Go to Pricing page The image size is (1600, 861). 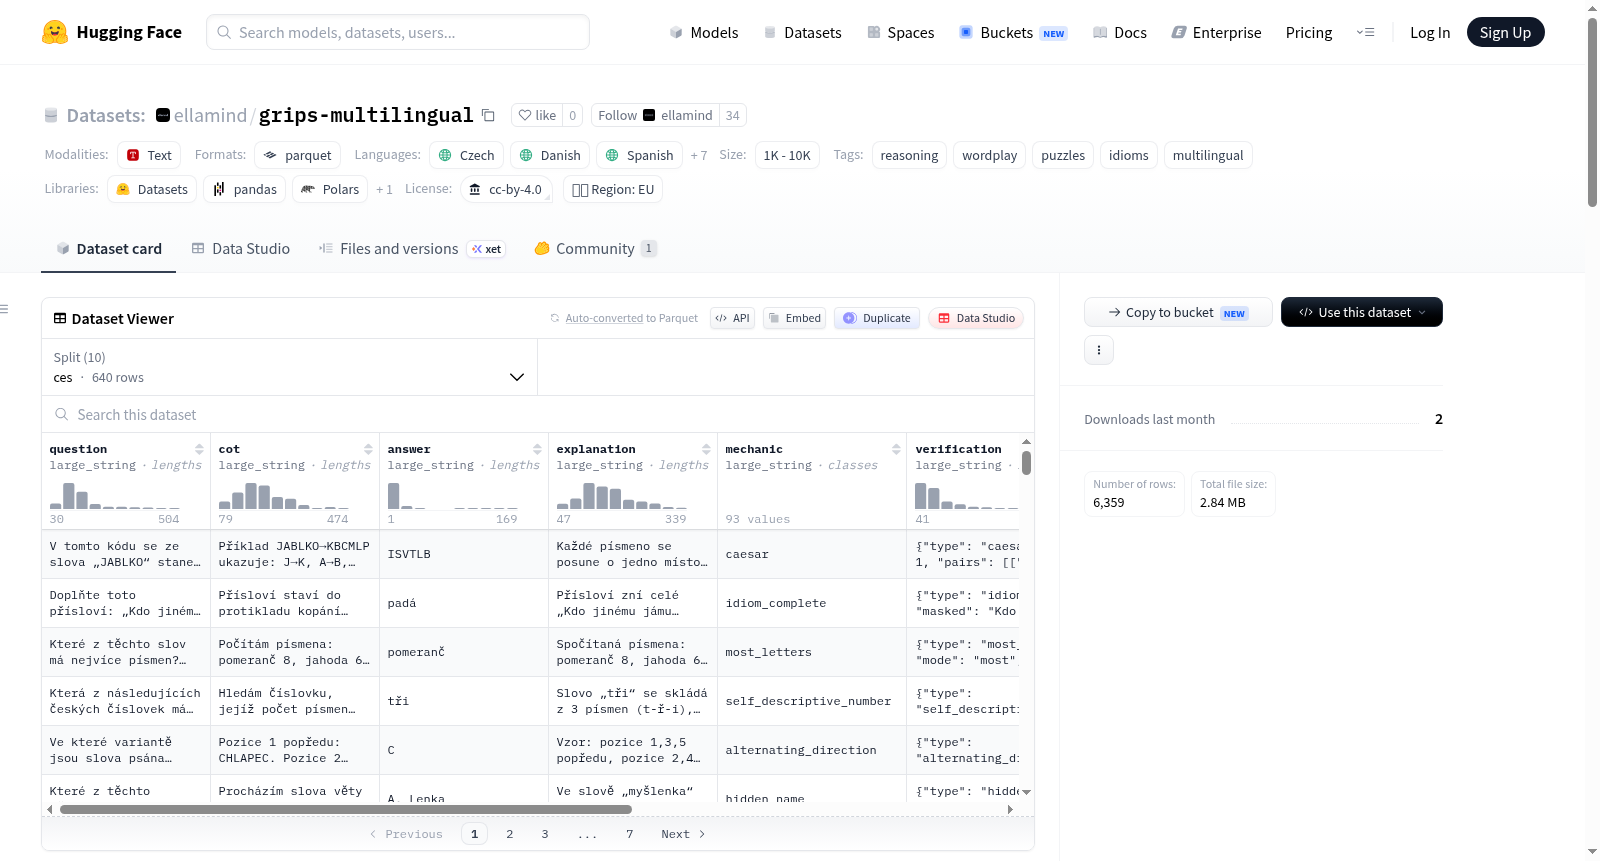click(1309, 32)
